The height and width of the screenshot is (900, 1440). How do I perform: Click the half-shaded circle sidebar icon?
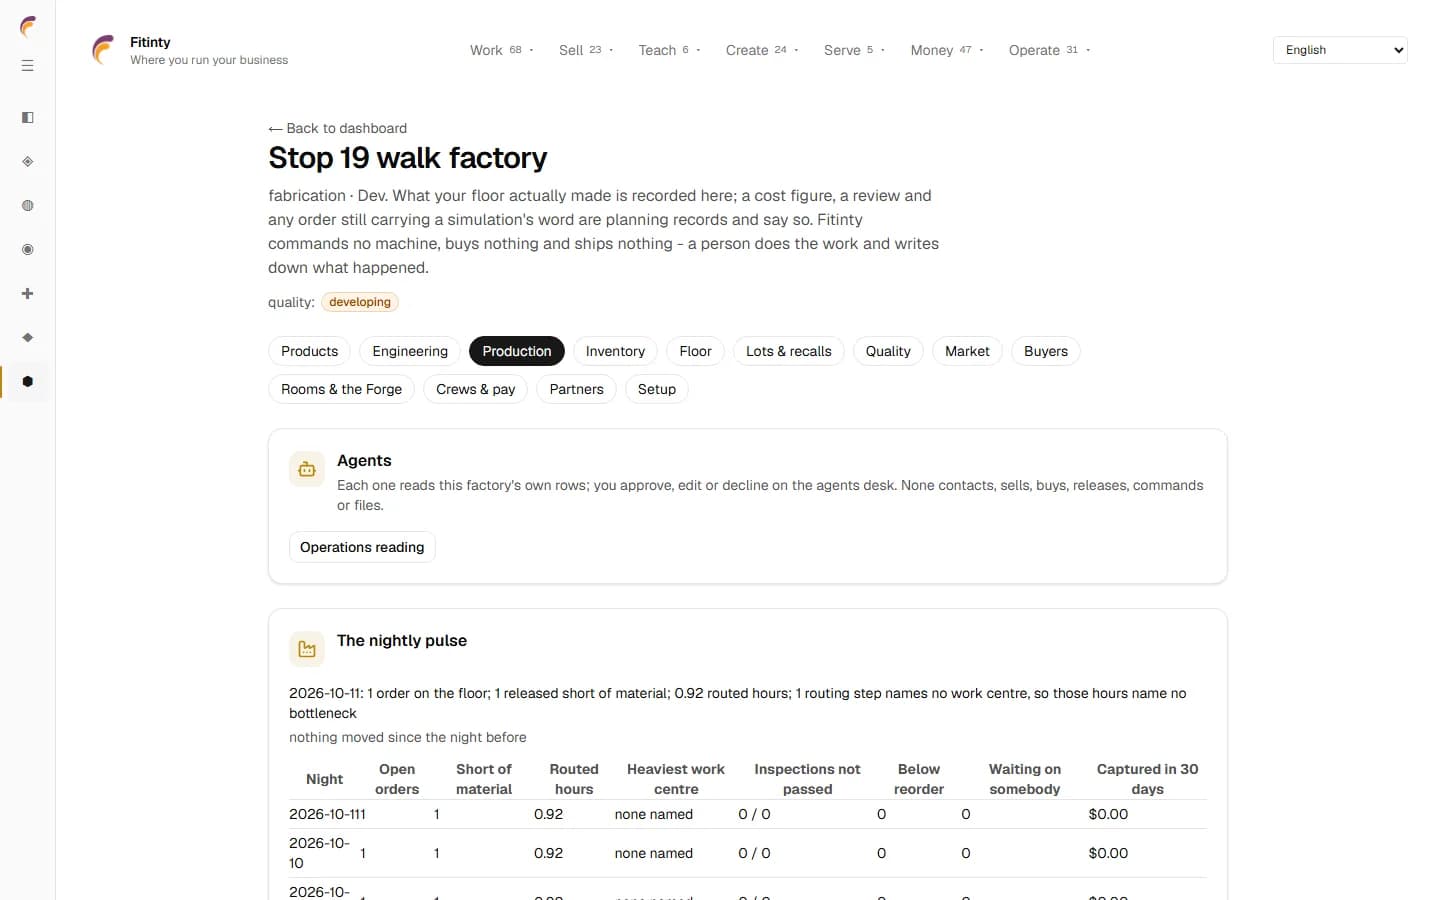[x=28, y=206]
